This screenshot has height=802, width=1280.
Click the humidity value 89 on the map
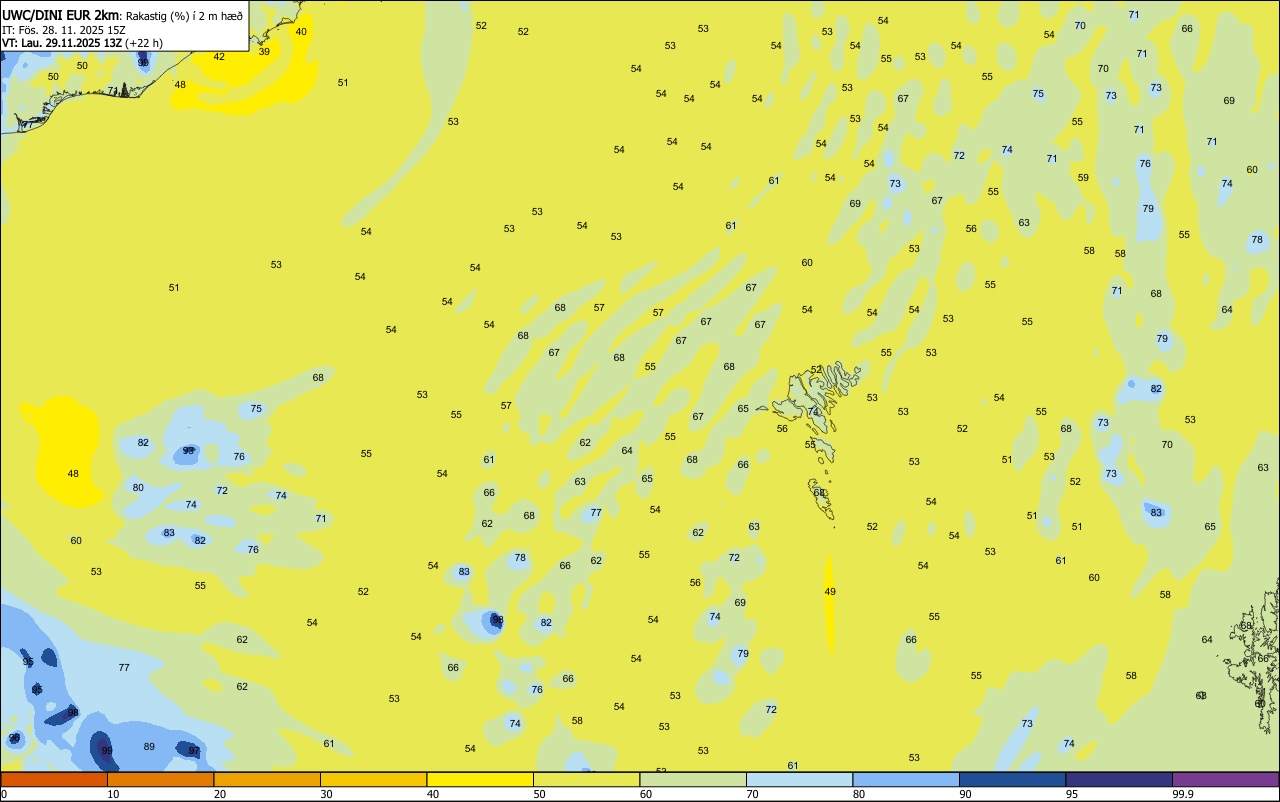[149, 747]
